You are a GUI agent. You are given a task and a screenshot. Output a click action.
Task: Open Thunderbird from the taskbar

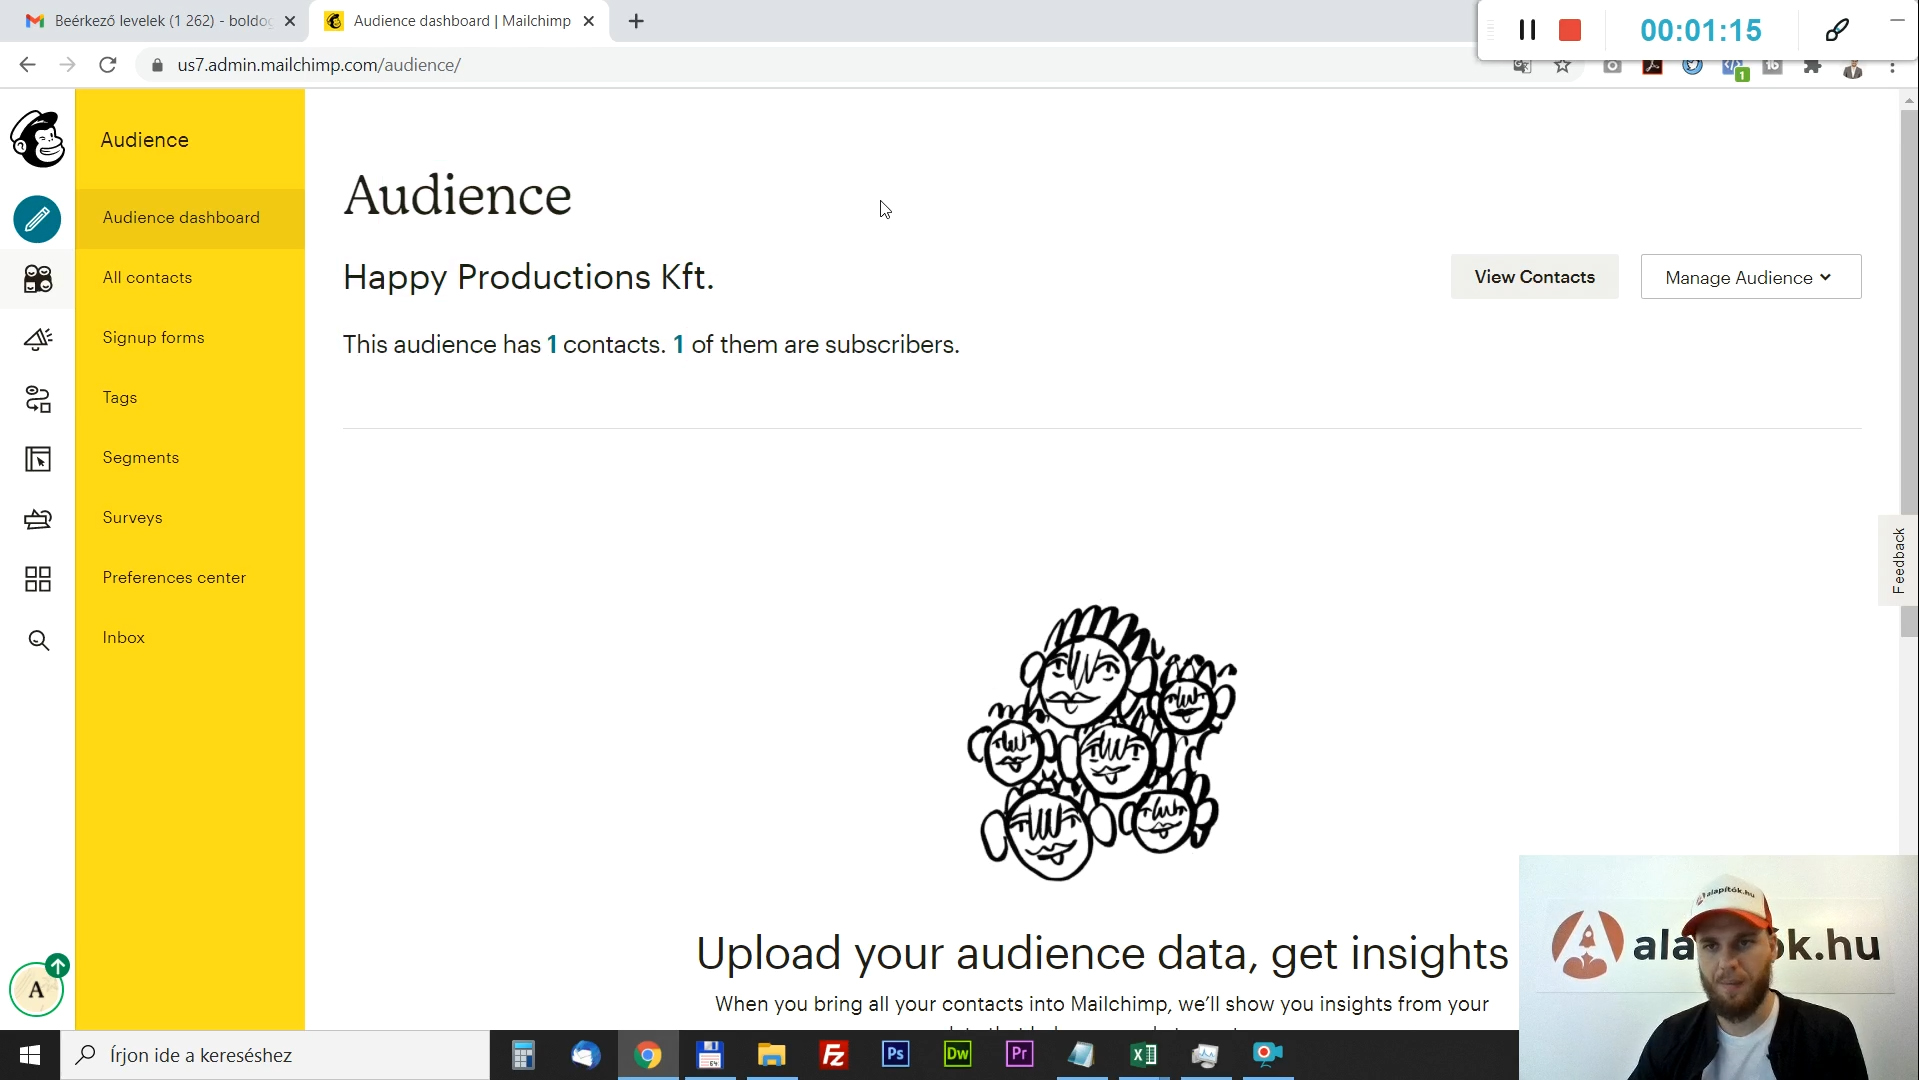point(585,1055)
